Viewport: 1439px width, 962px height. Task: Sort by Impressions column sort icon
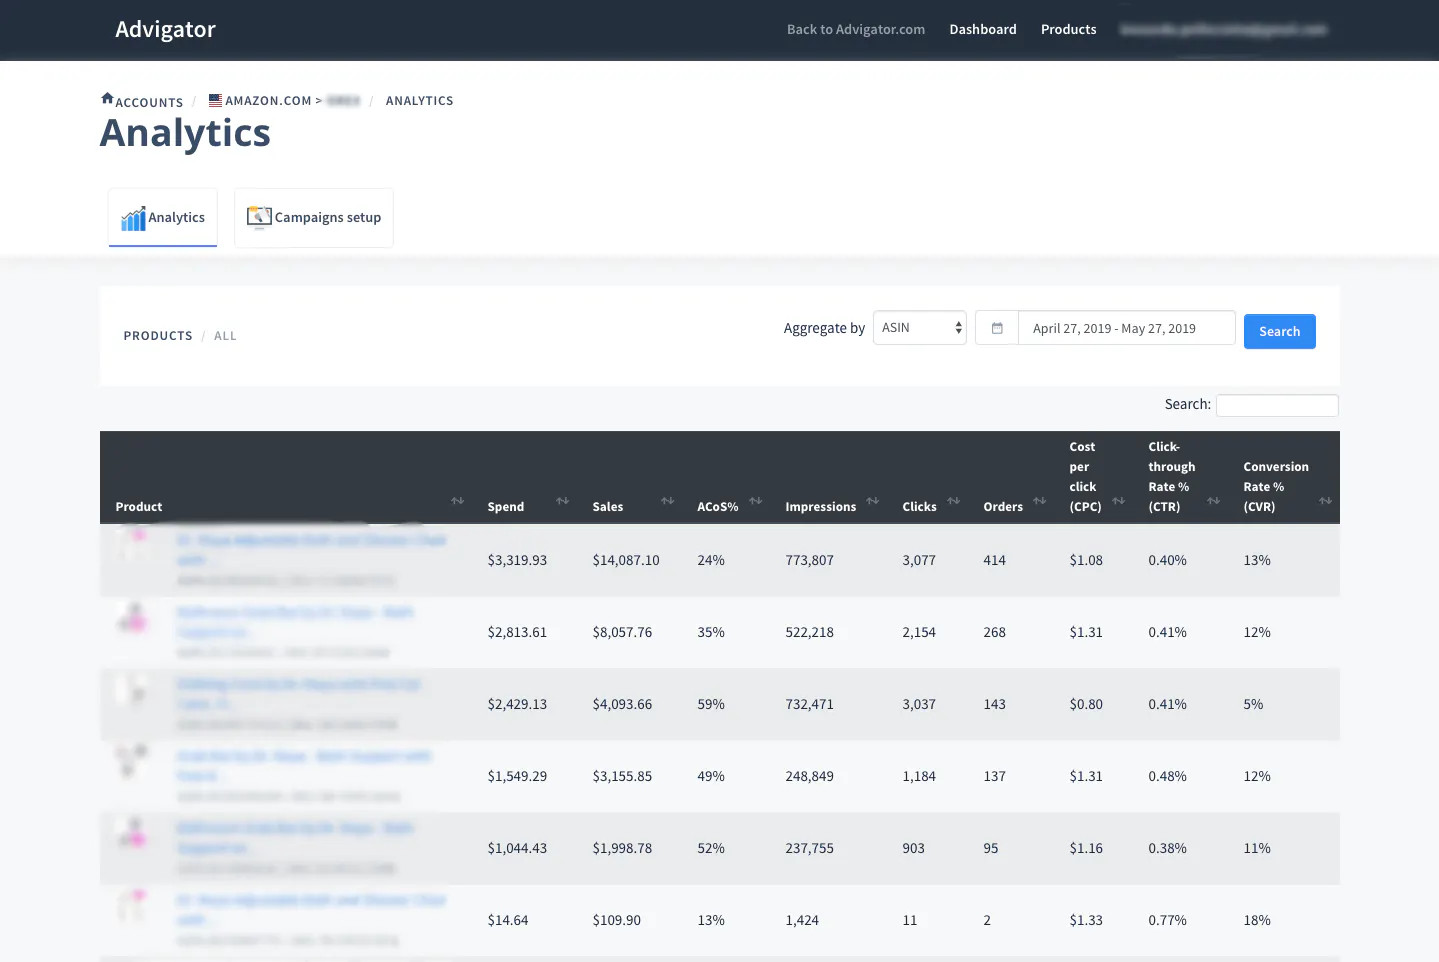click(873, 500)
